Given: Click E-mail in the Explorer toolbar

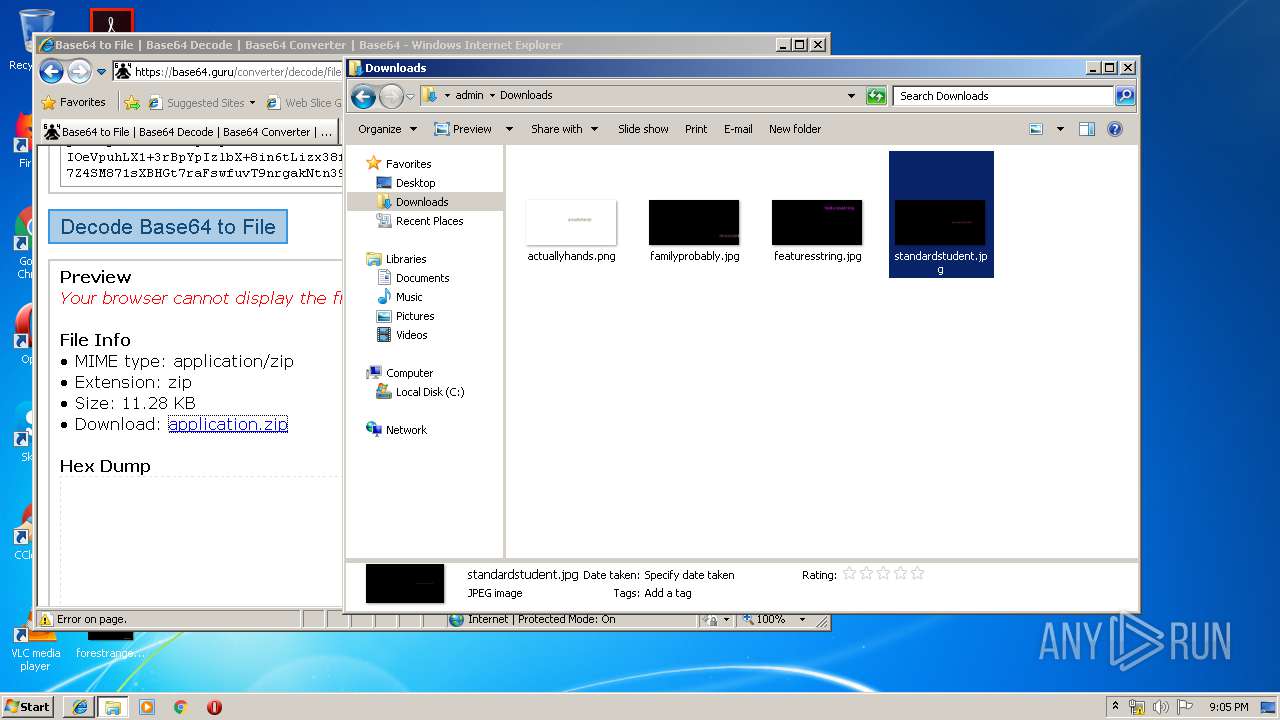Looking at the screenshot, I should pyautogui.click(x=738, y=129).
